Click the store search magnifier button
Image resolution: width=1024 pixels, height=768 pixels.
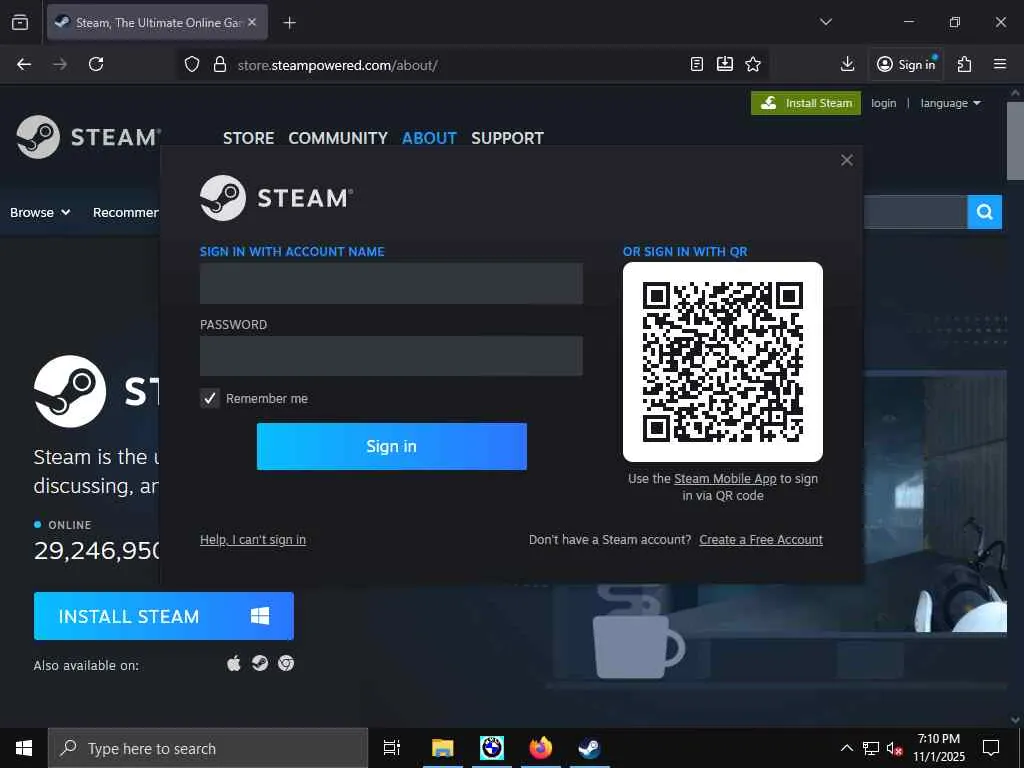click(x=984, y=212)
